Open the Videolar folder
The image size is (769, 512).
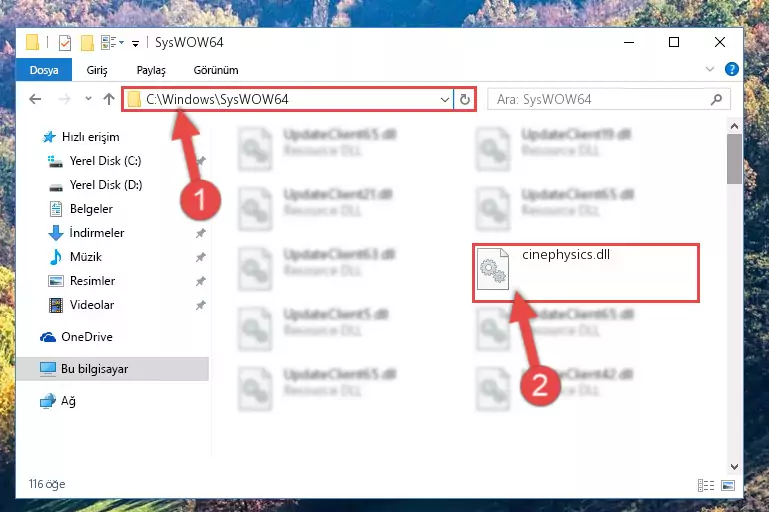click(81, 305)
